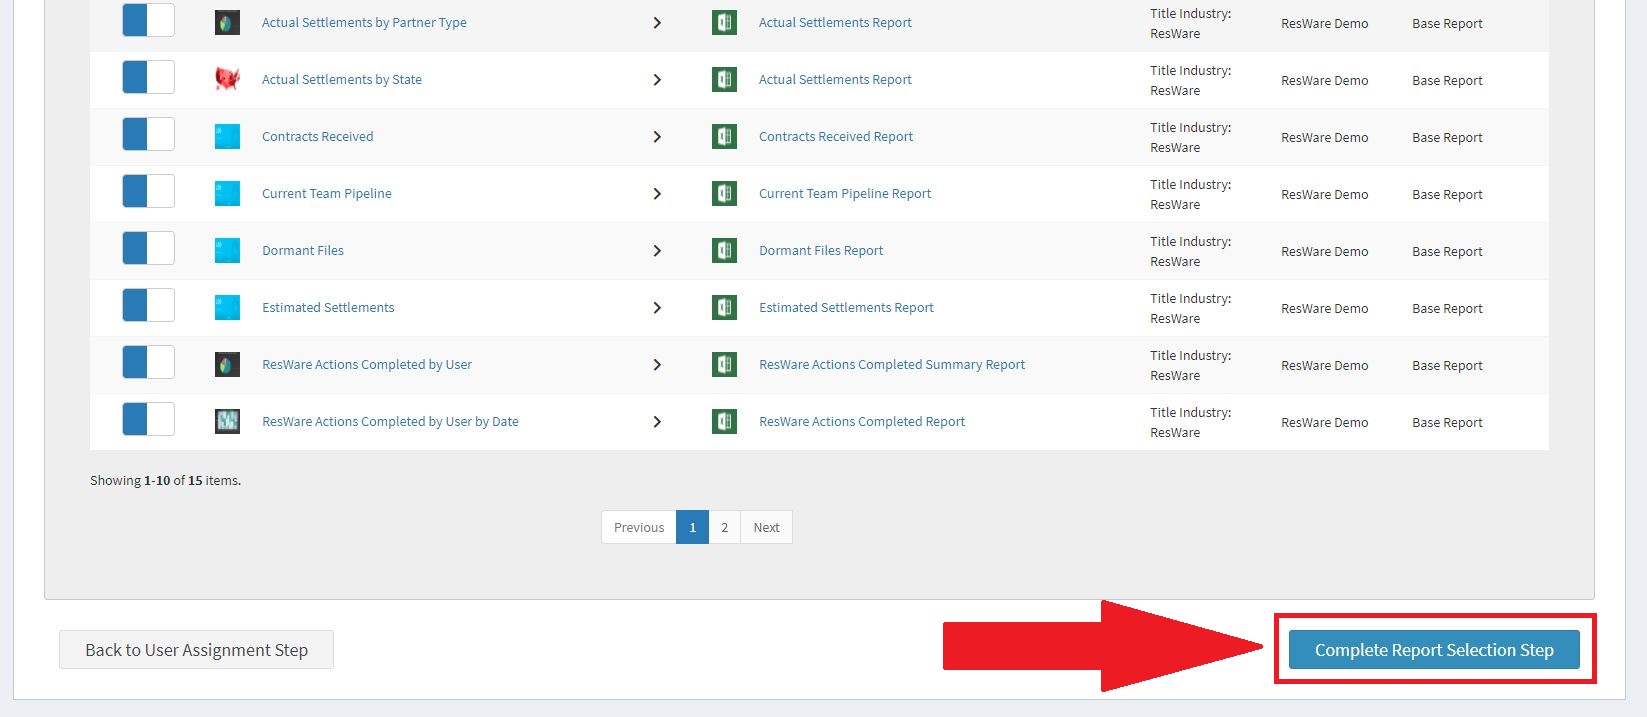Click Excel icon beside Contracts Received Report
The width and height of the screenshot is (1647, 717).
[724, 136]
